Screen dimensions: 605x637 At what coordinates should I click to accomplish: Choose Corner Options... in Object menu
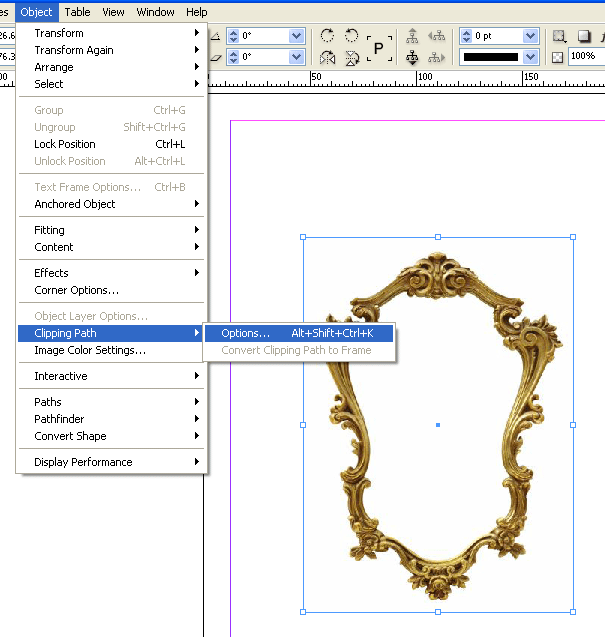[111, 290]
